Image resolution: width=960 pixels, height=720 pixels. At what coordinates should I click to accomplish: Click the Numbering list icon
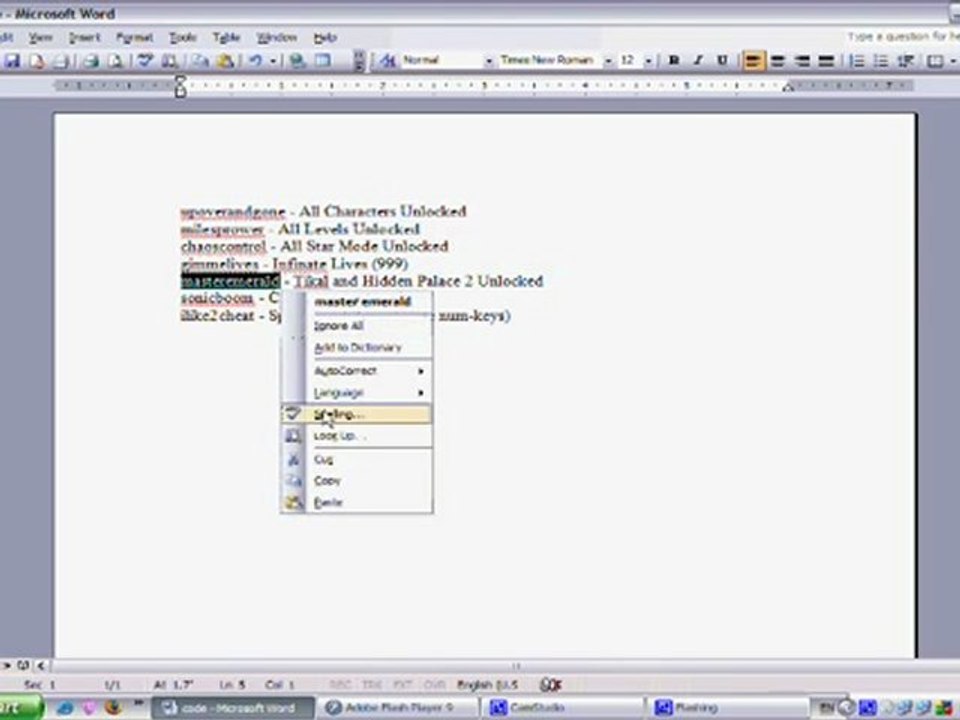[857, 61]
